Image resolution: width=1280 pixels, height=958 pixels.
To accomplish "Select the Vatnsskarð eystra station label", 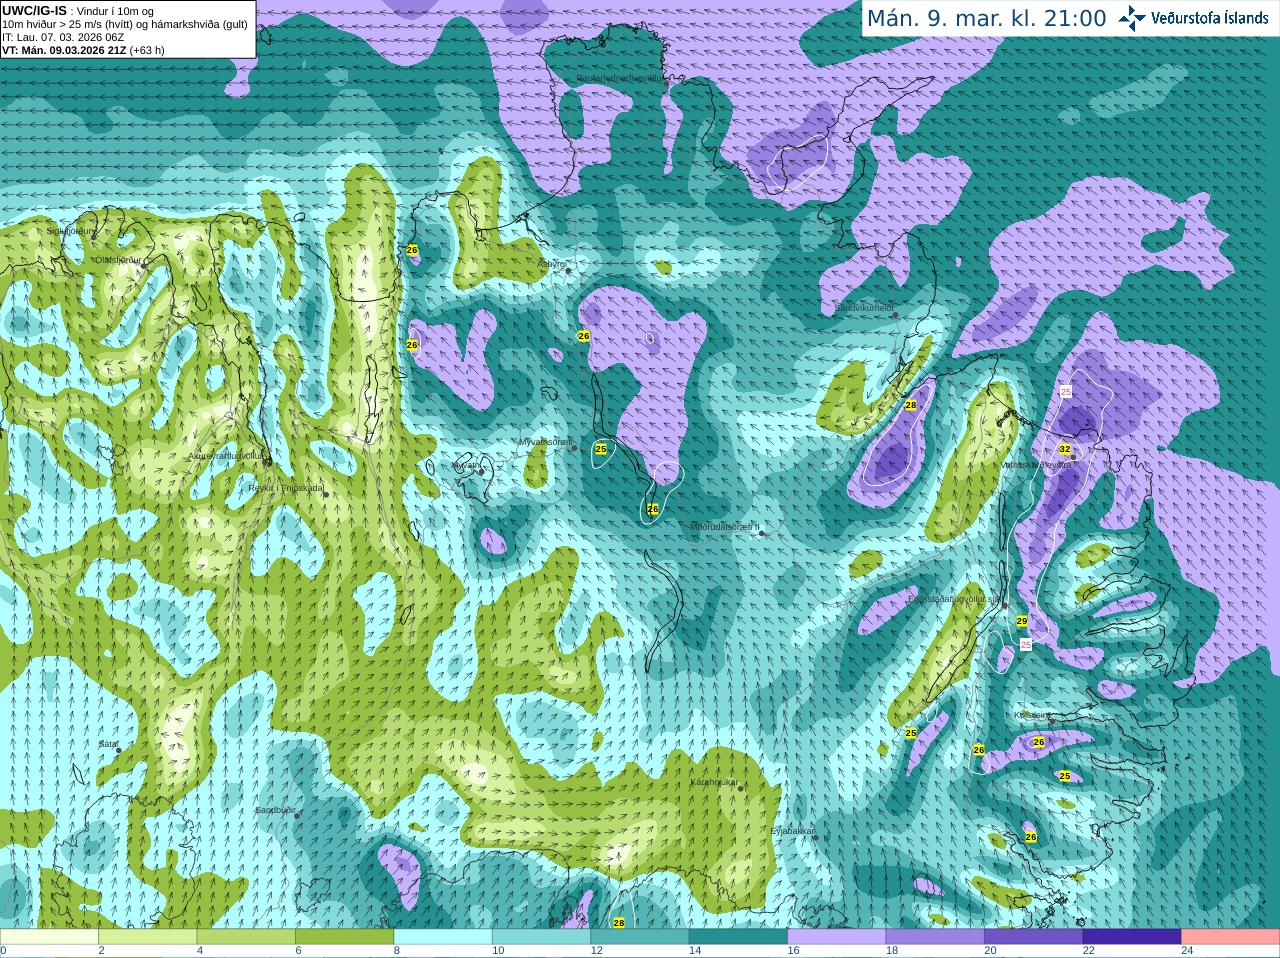I will coord(1036,465).
